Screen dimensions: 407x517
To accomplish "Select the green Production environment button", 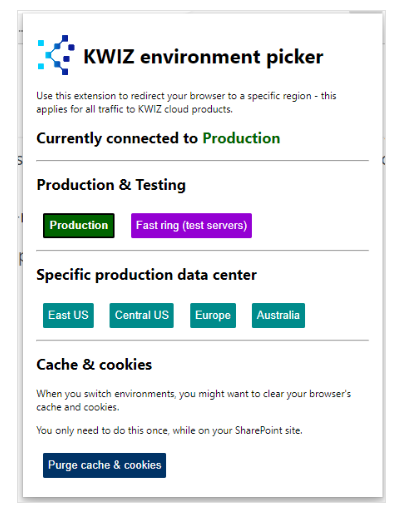I will click(x=79, y=226).
